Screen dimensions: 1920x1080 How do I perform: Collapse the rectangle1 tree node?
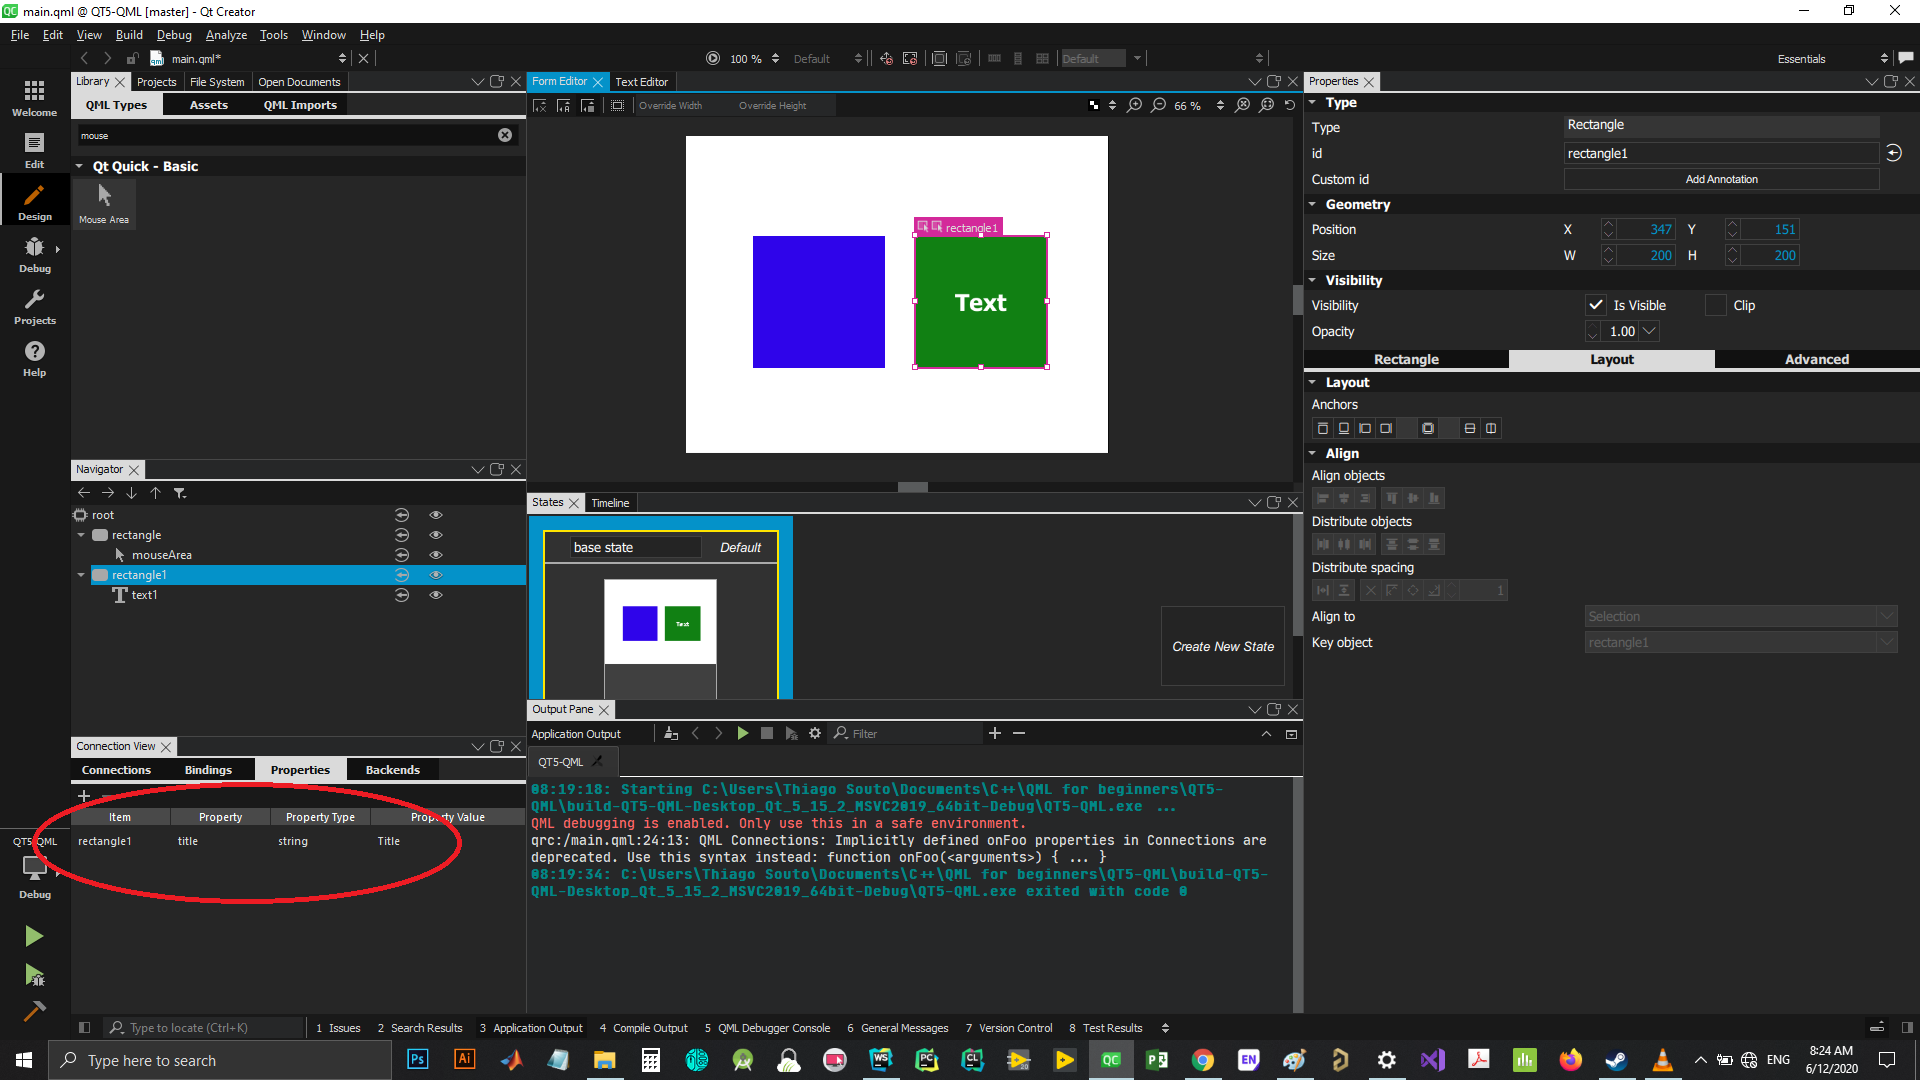[x=81, y=575]
